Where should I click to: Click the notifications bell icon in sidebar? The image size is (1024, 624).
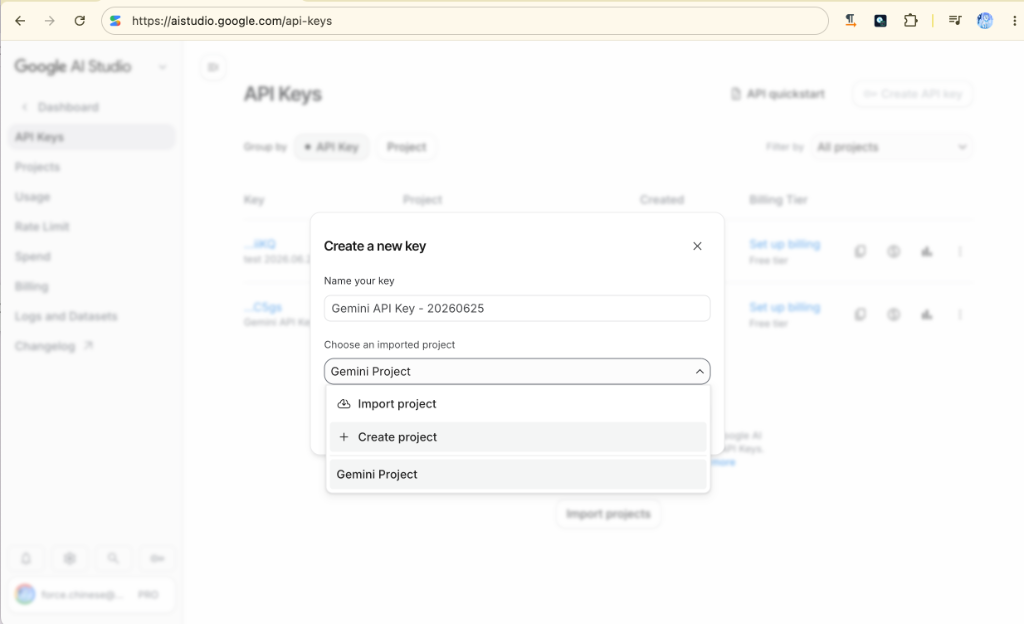pyautogui.click(x=26, y=558)
